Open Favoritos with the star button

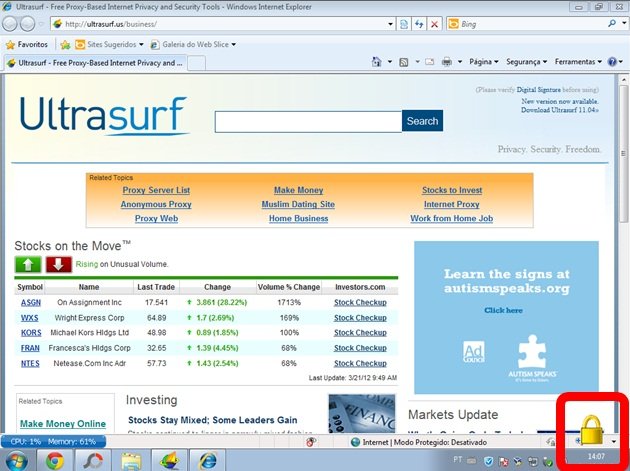point(27,45)
